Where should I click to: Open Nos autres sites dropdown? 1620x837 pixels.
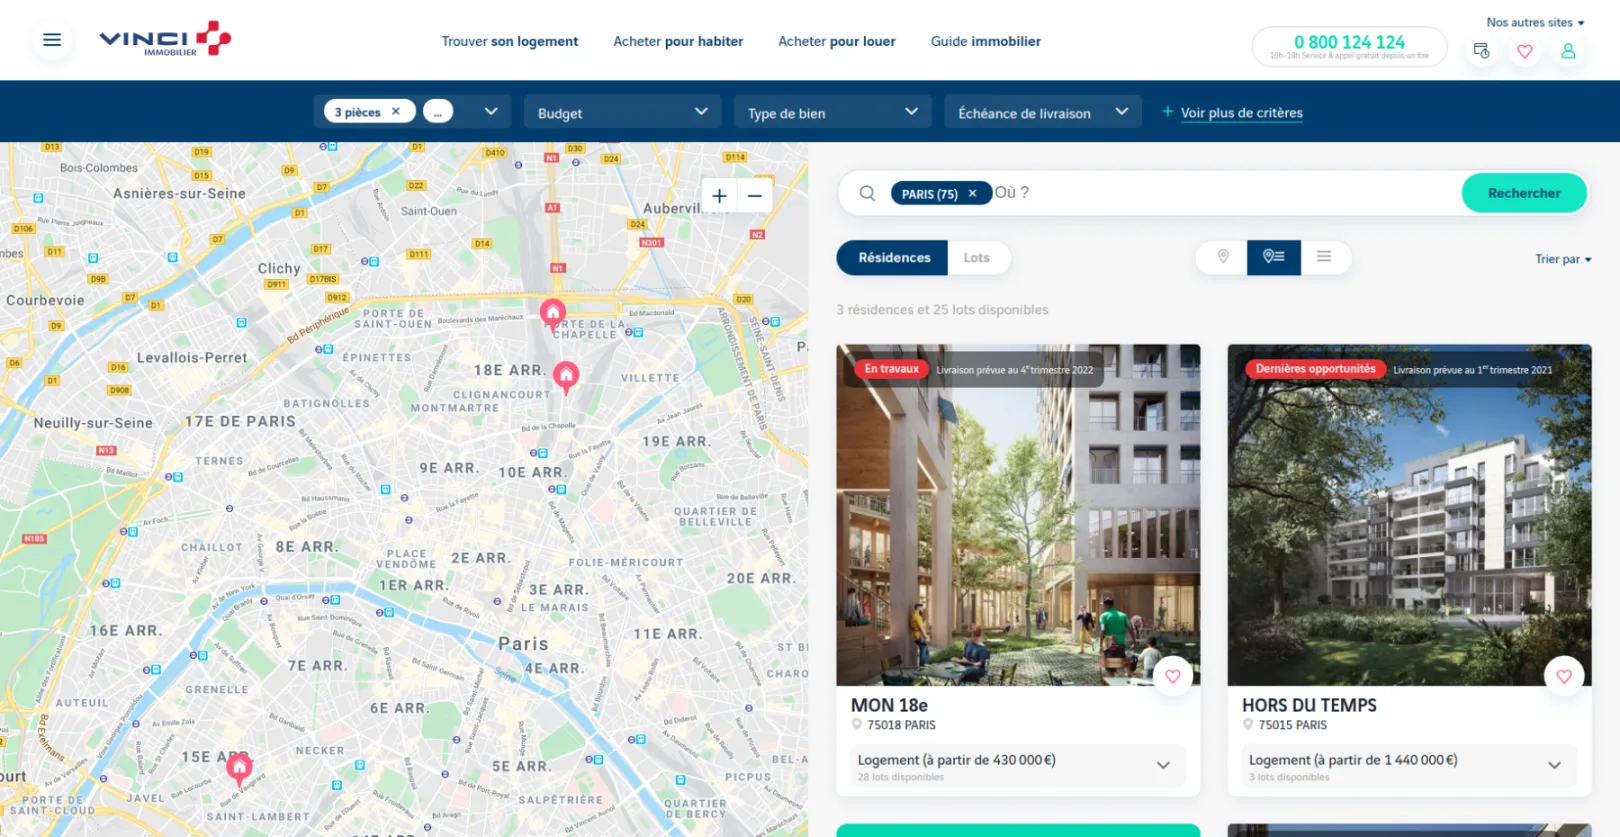tap(1535, 22)
